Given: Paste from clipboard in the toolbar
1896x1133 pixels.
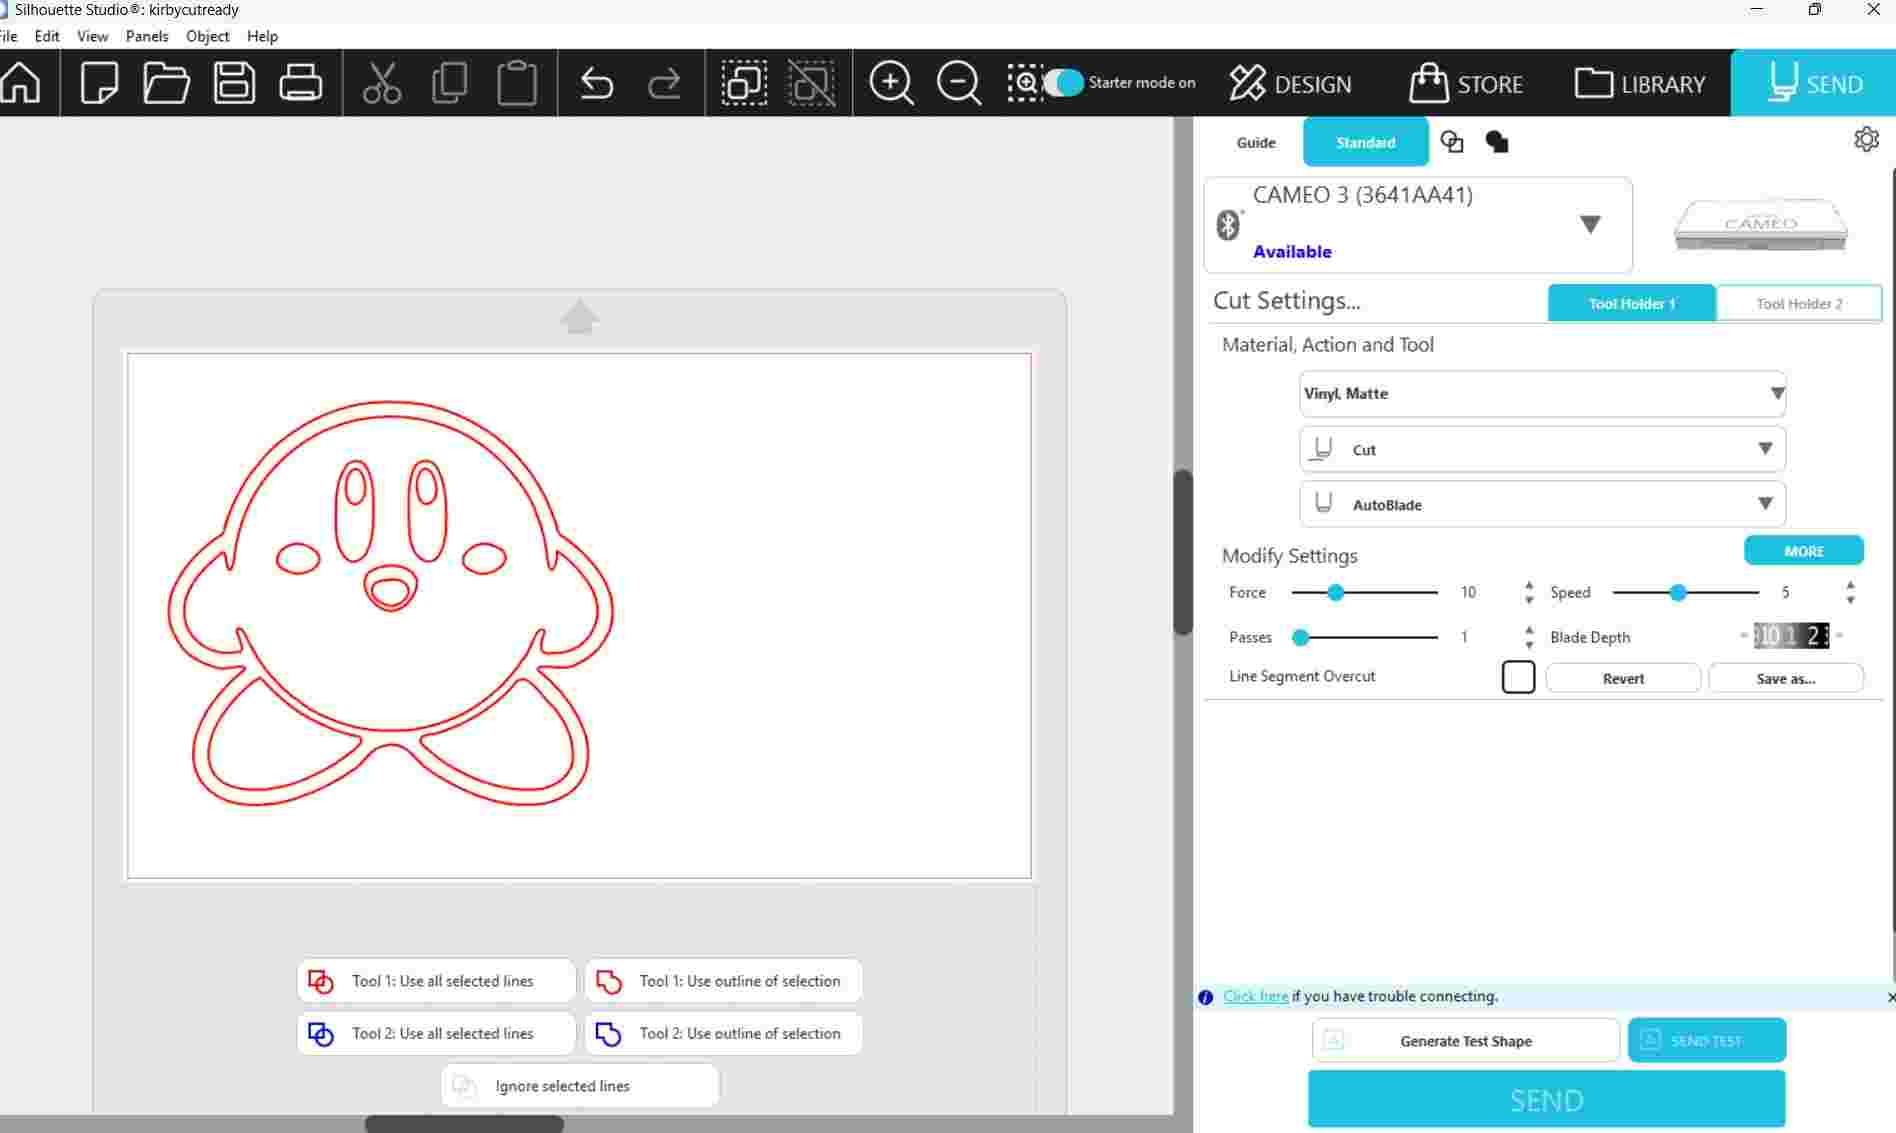Looking at the screenshot, I should tap(517, 82).
